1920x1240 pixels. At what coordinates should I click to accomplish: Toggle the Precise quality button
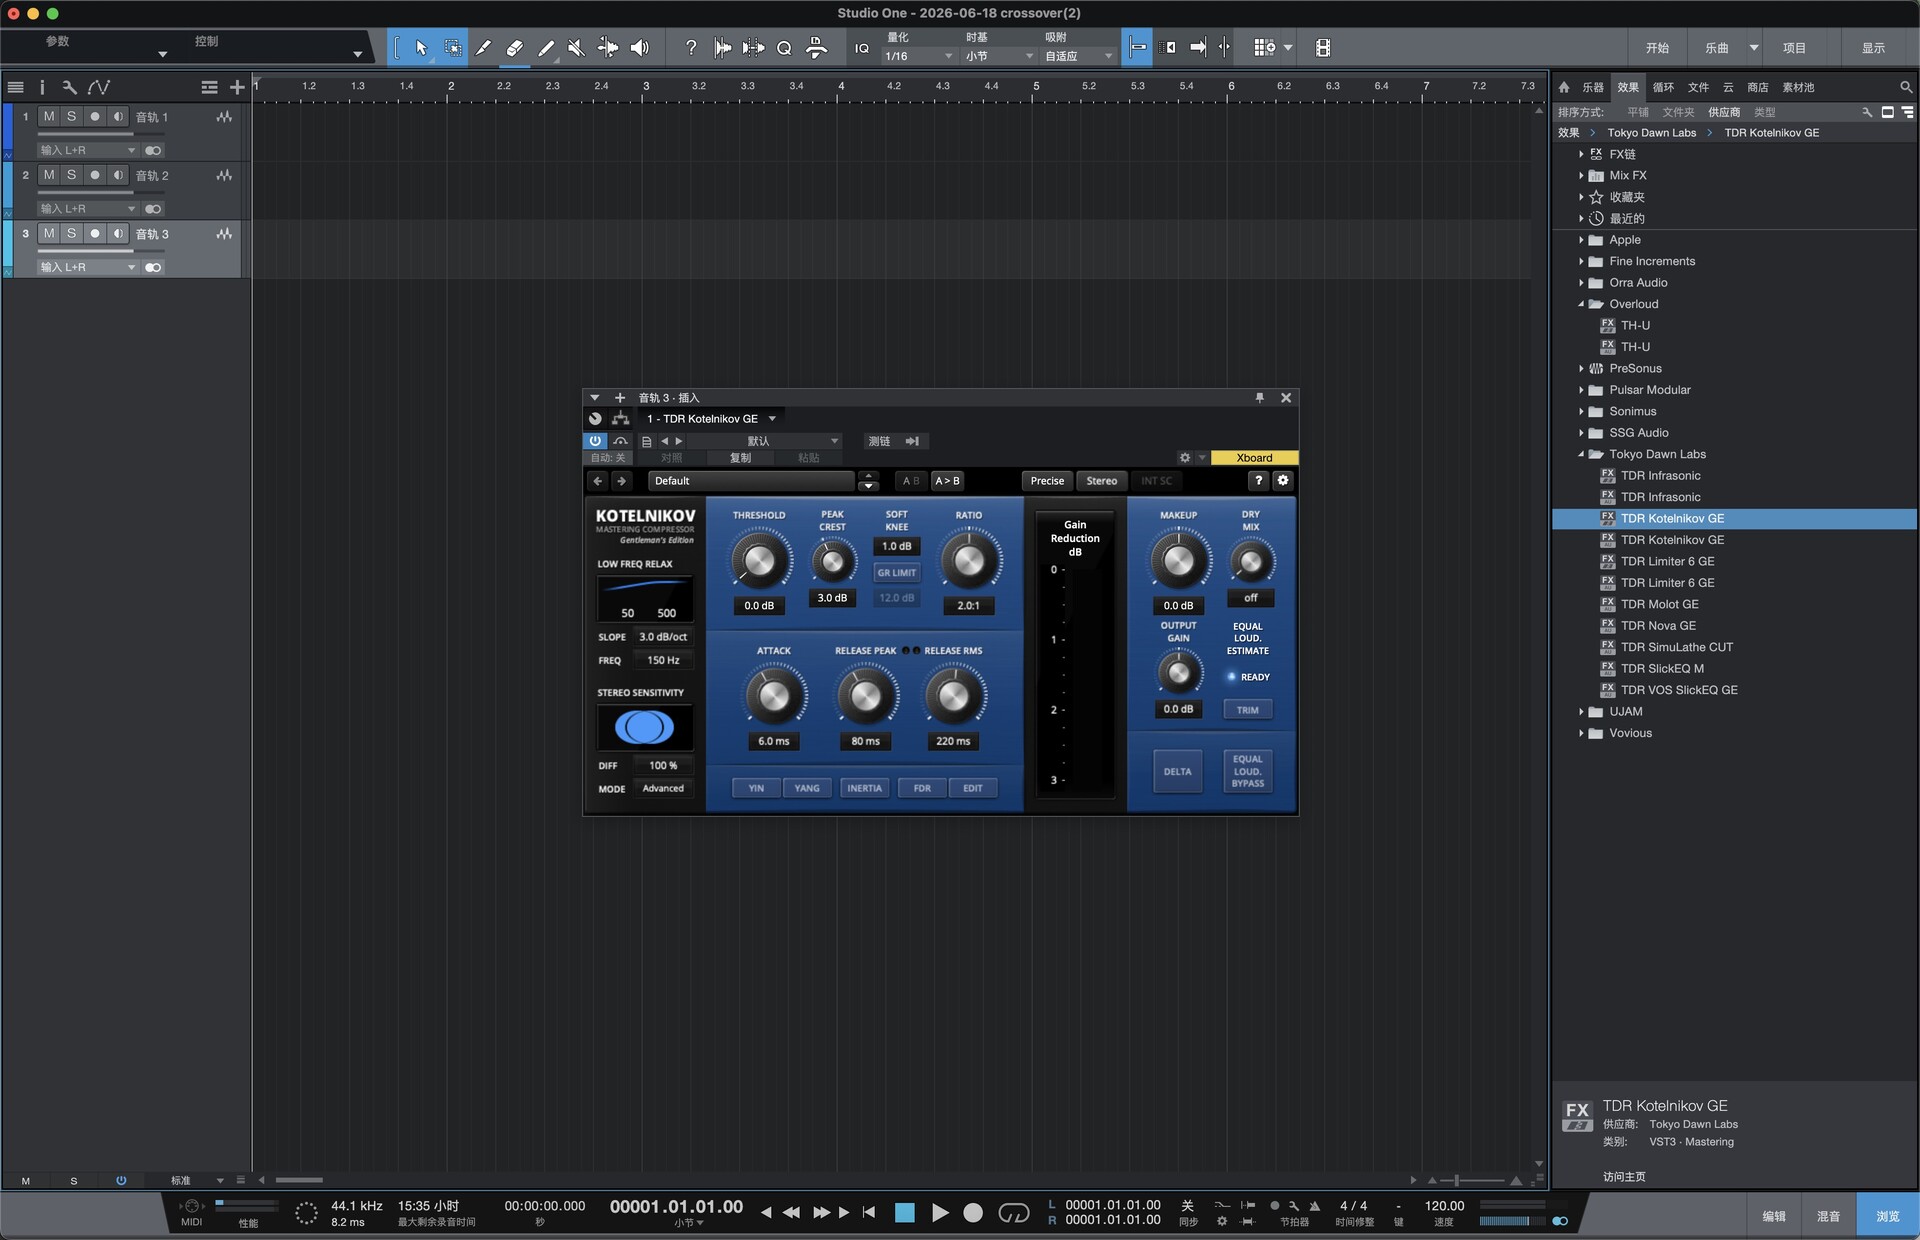pos(1047,481)
